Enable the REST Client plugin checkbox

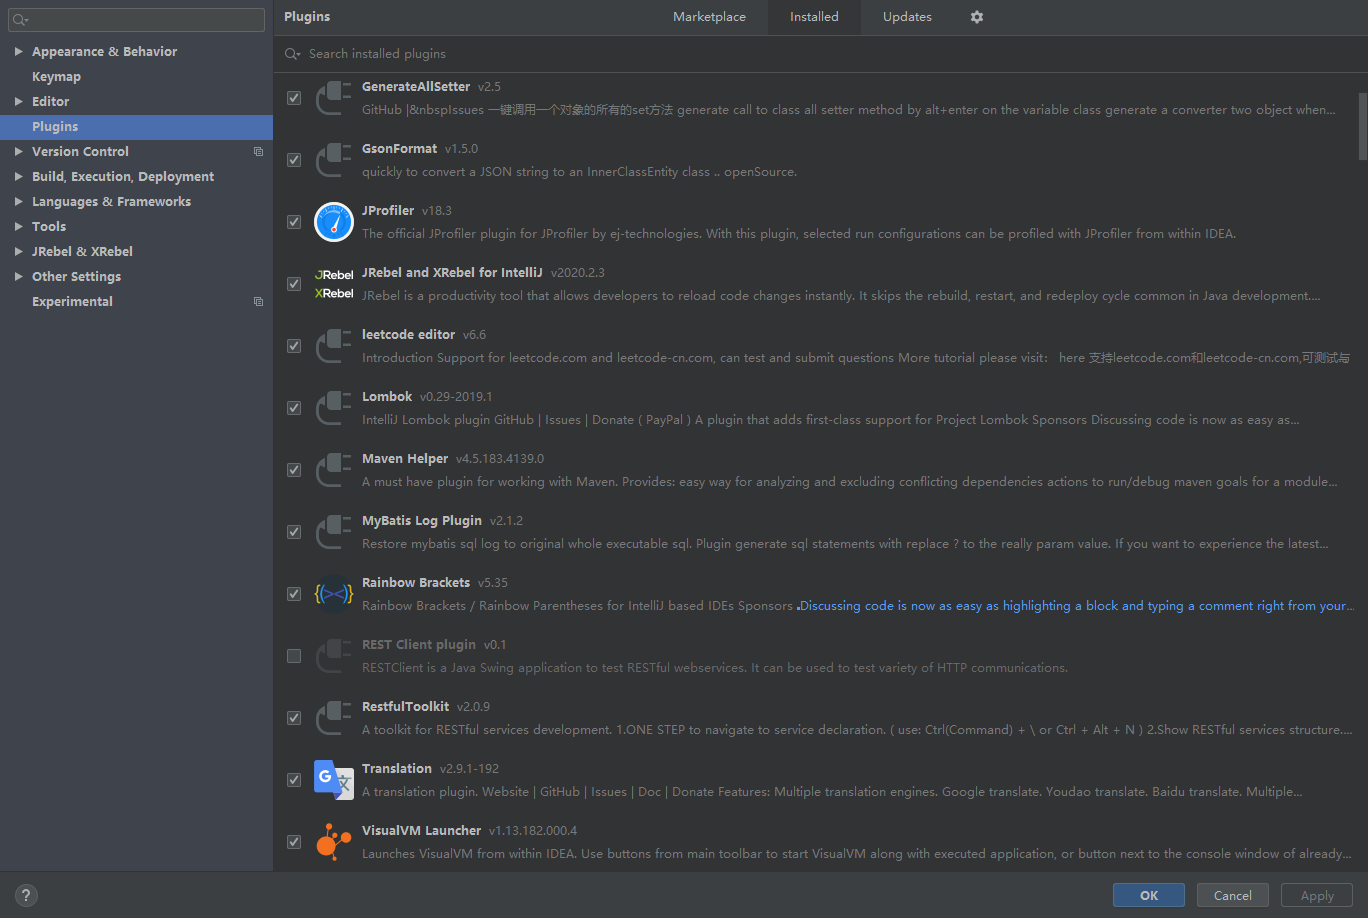294,656
